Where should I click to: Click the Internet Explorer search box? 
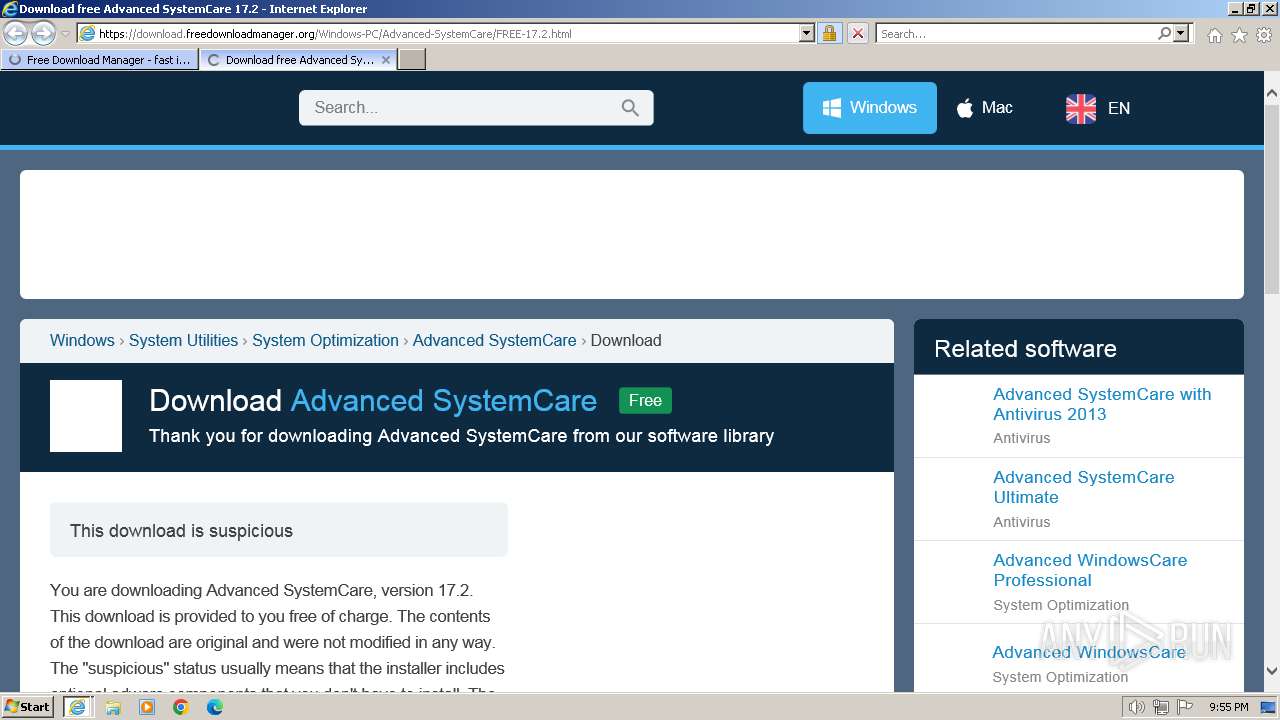click(1015, 33)
